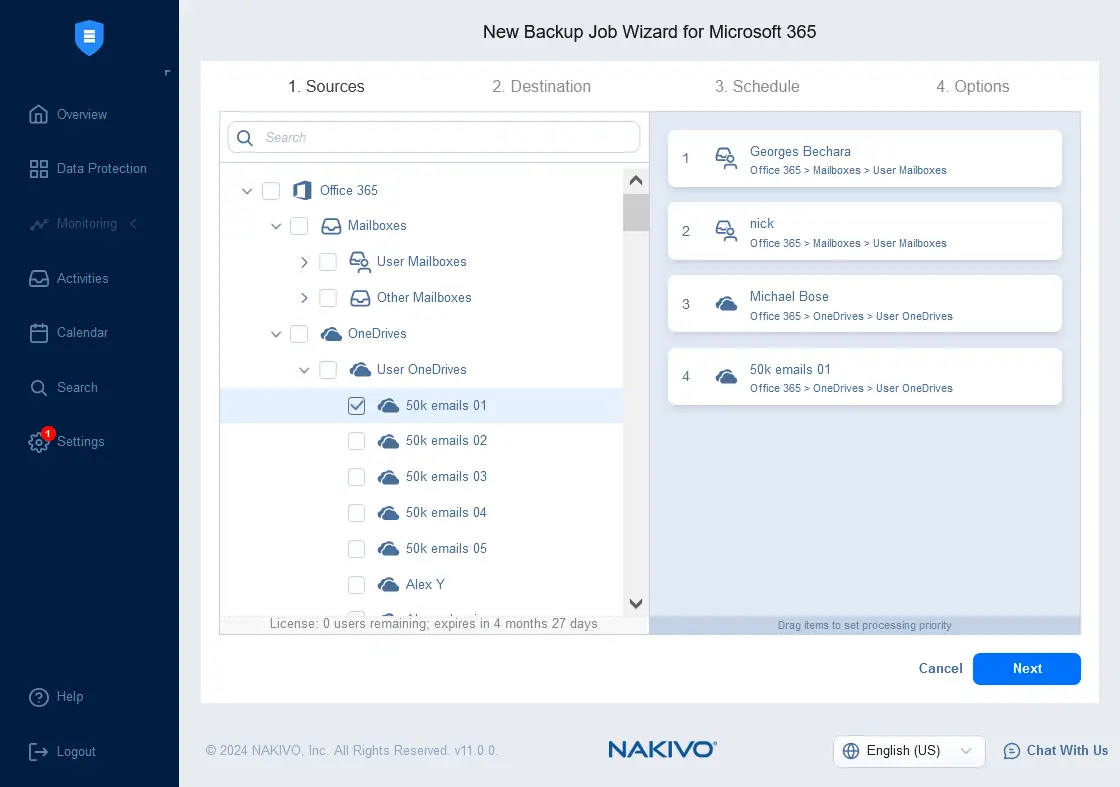The width and height of the screenshot is (1120, 787).
Task: Collapse the OneDrives tree node
Action: click(276, 334)
